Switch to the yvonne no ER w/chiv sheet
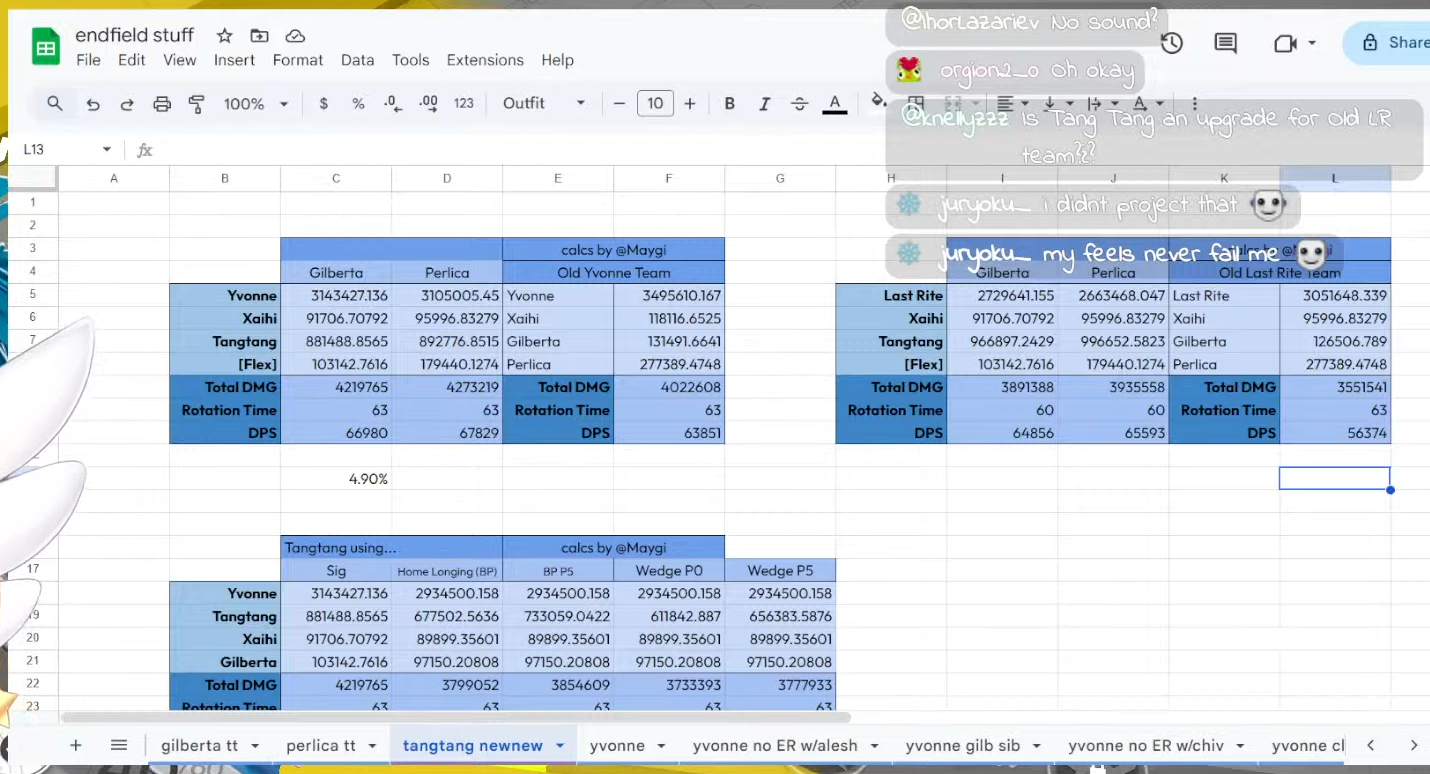Viewport: 1430px width, 774px height. click(x=1146, y=746)
